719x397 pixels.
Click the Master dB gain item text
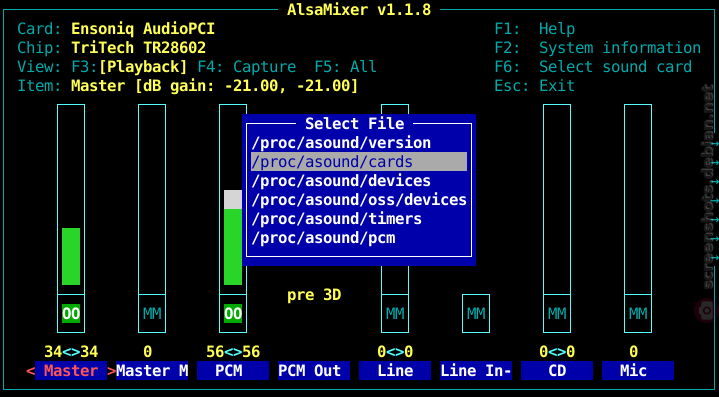click(x=215, y=86)
